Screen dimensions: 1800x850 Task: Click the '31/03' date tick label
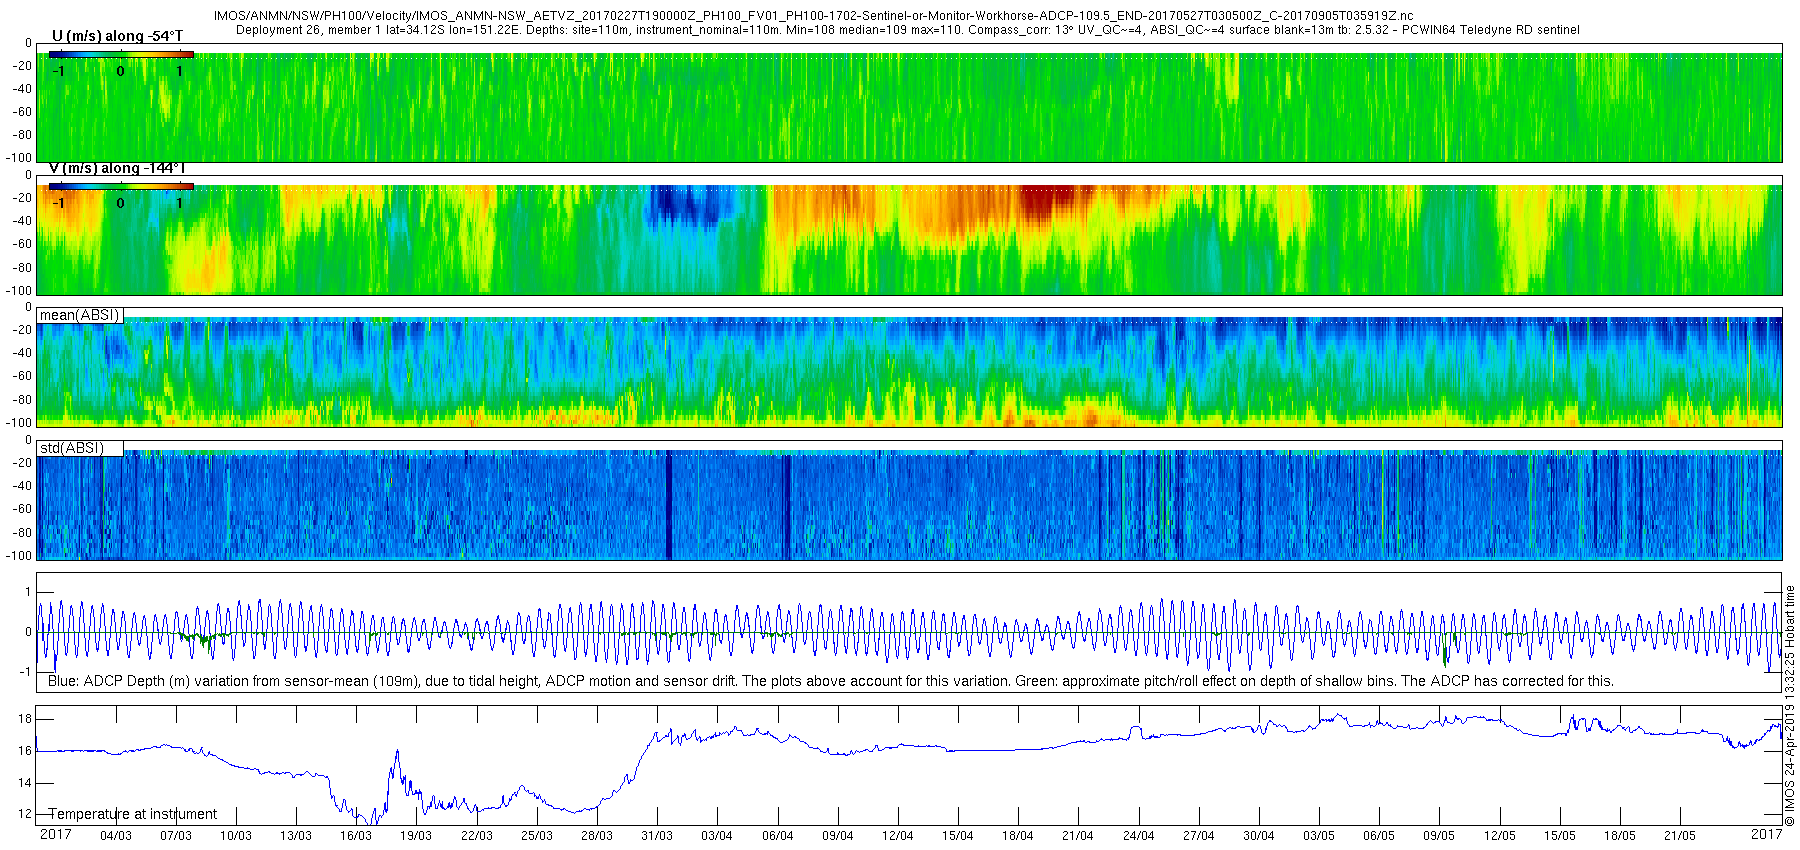[657, 836]
